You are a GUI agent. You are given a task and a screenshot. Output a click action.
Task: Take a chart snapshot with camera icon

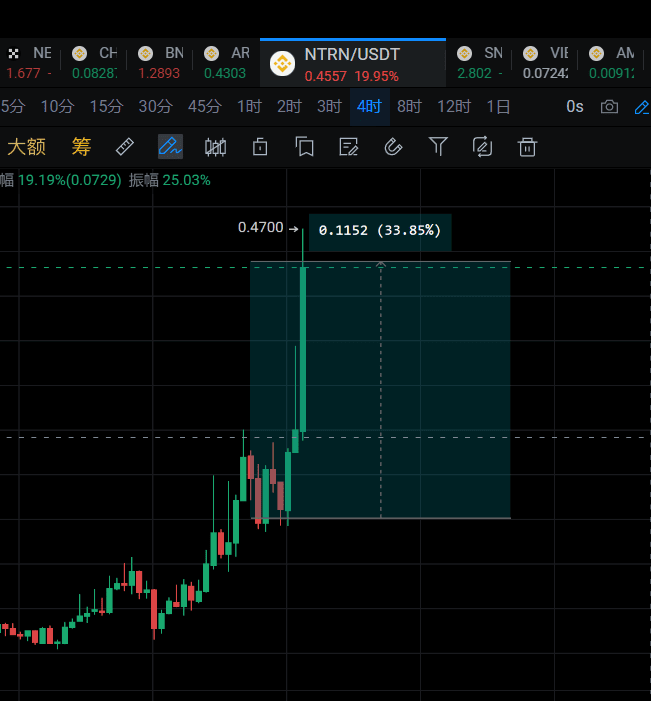[x=609, y=107]
